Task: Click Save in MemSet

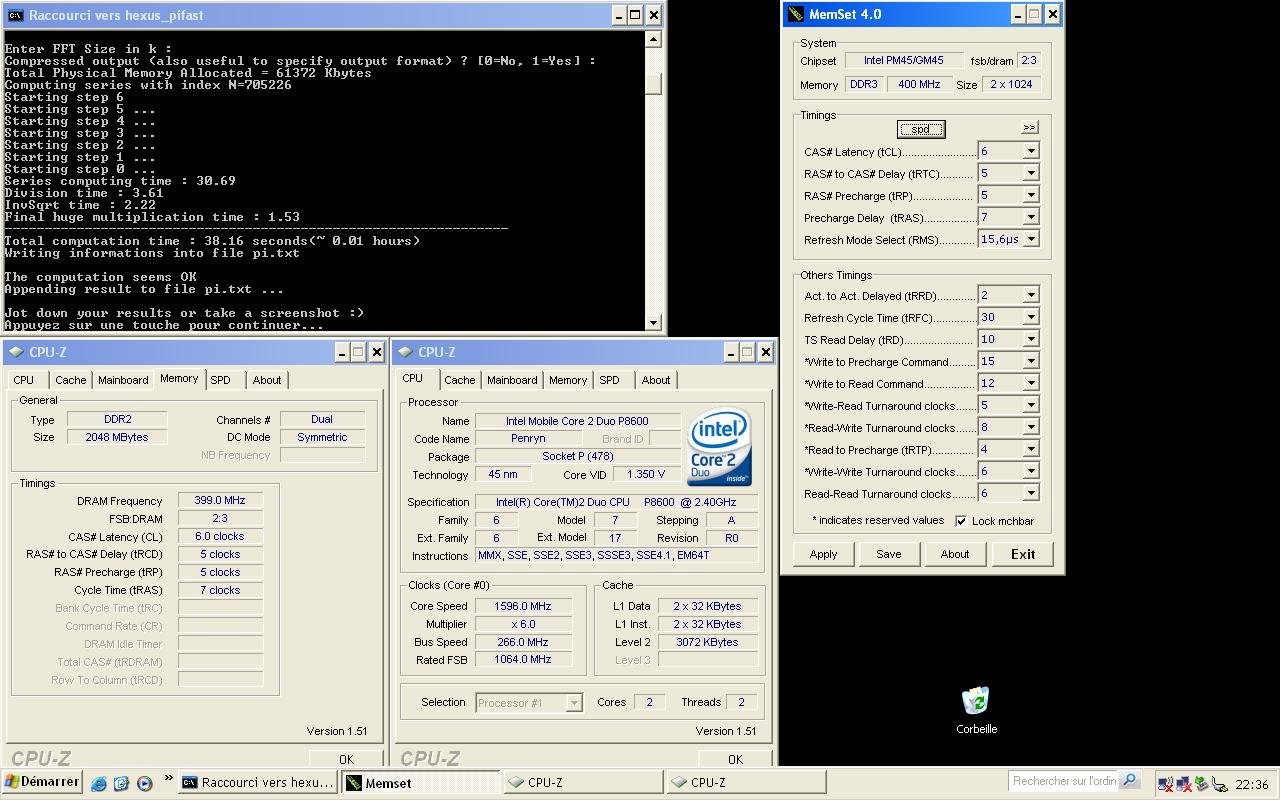Action: click(888, 554)
